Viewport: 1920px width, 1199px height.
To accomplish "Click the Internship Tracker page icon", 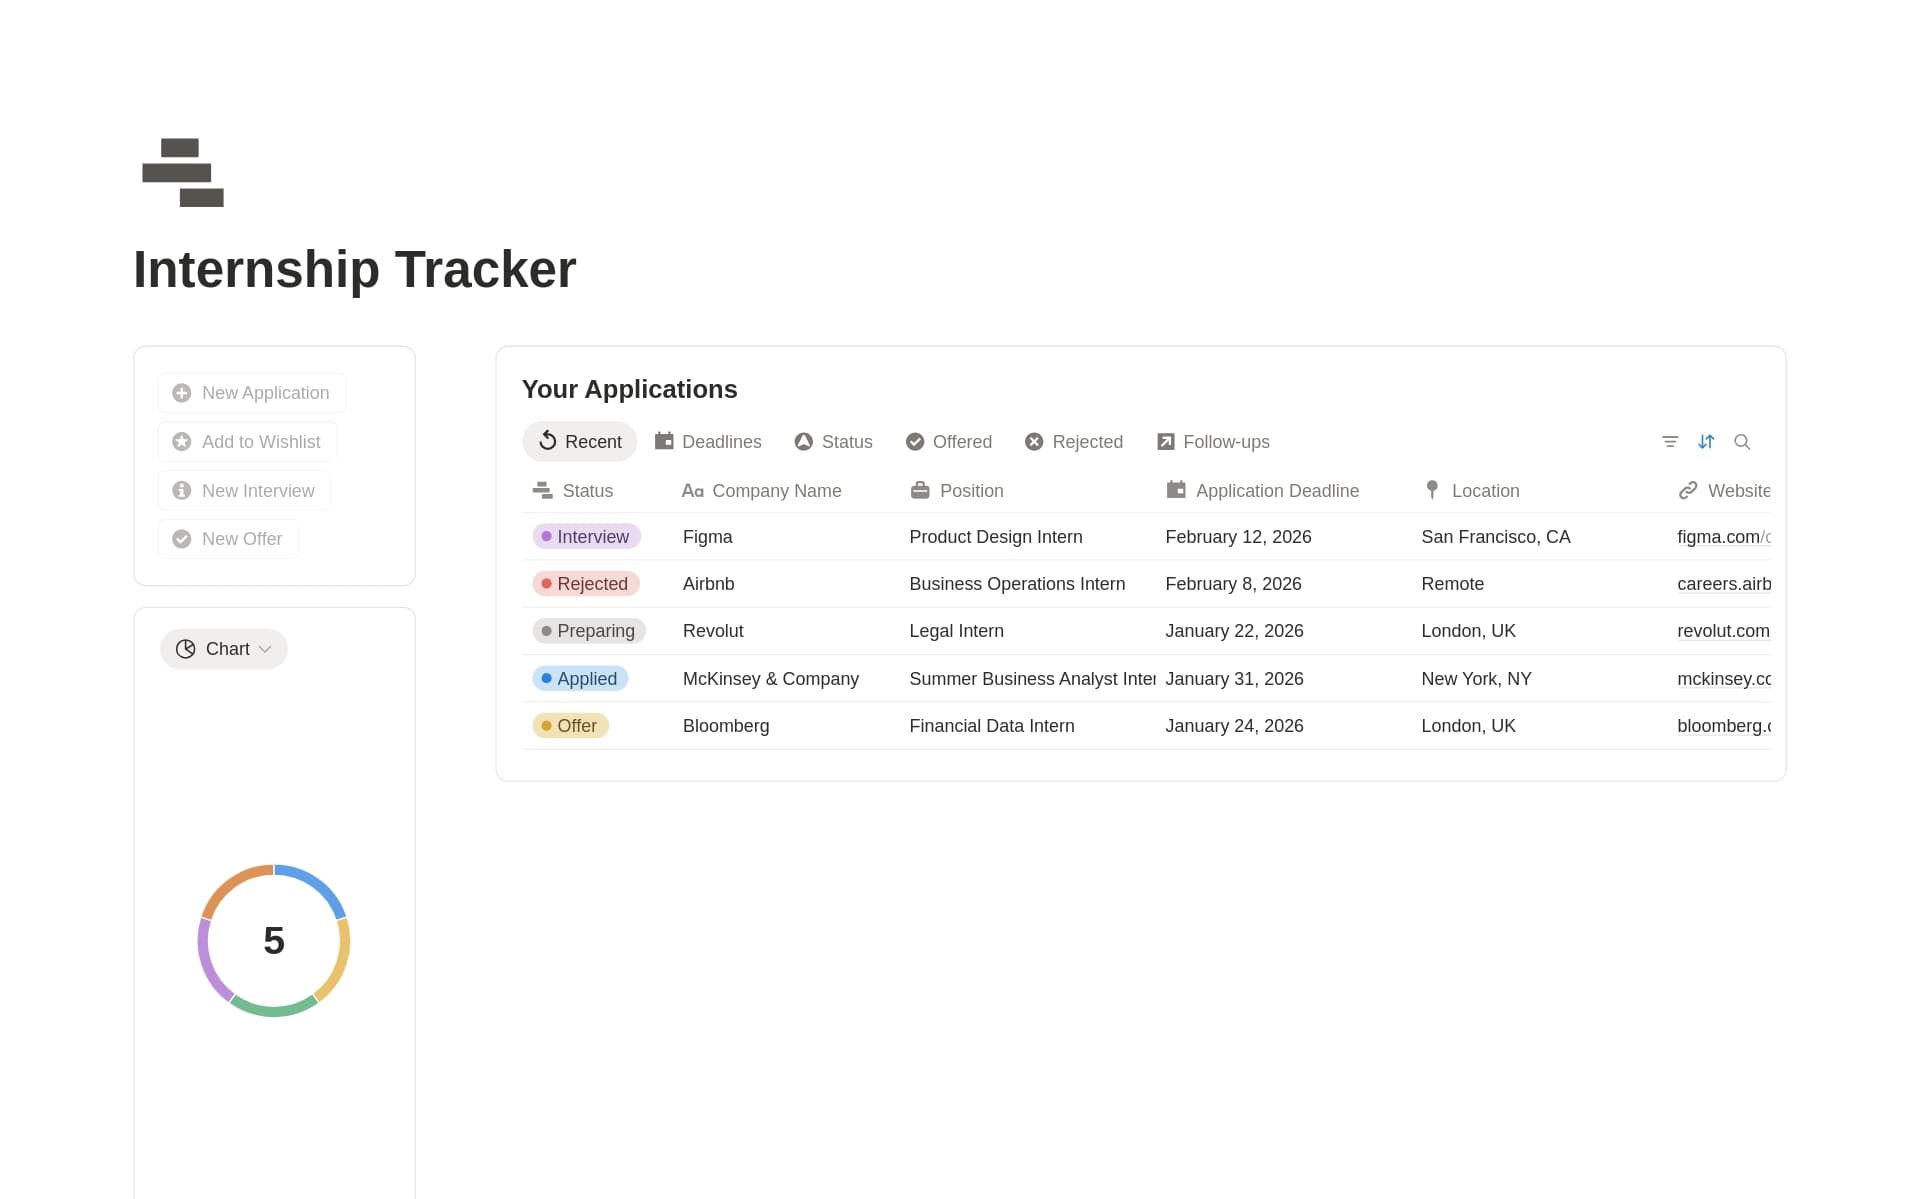I will [183, 173].
